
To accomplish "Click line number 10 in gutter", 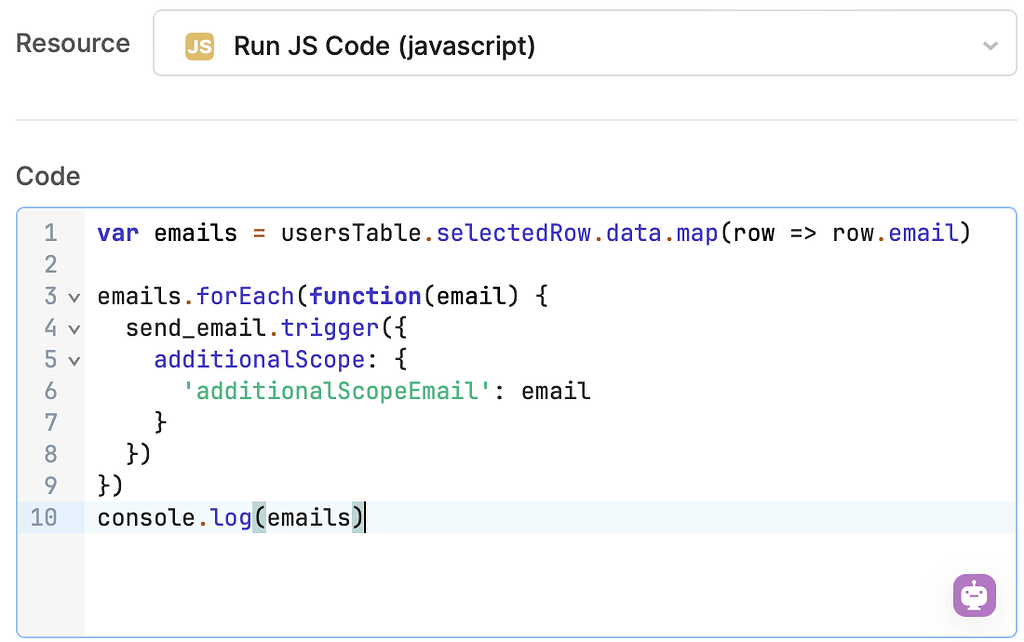I will pyautogui.click(x=44, y=517).
